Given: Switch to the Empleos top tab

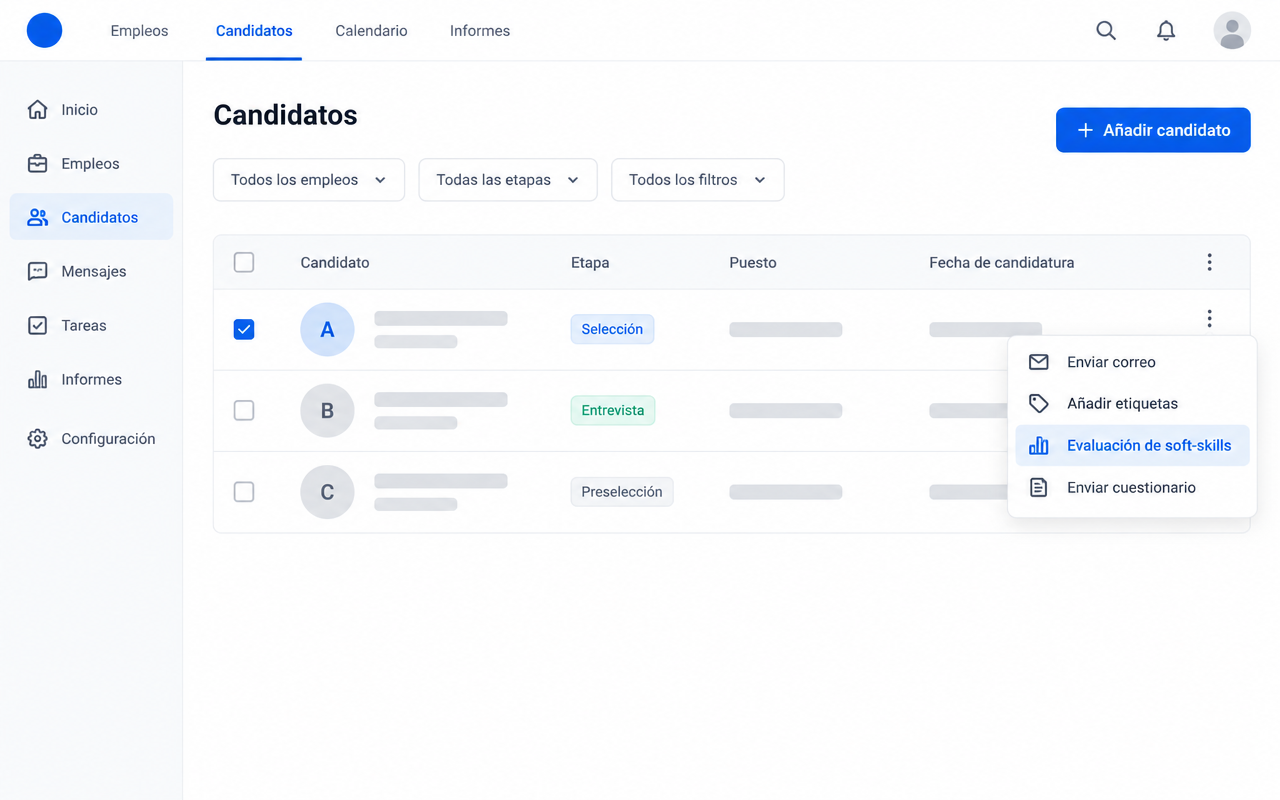Looking at the screenshot, I should pos(139,31).
